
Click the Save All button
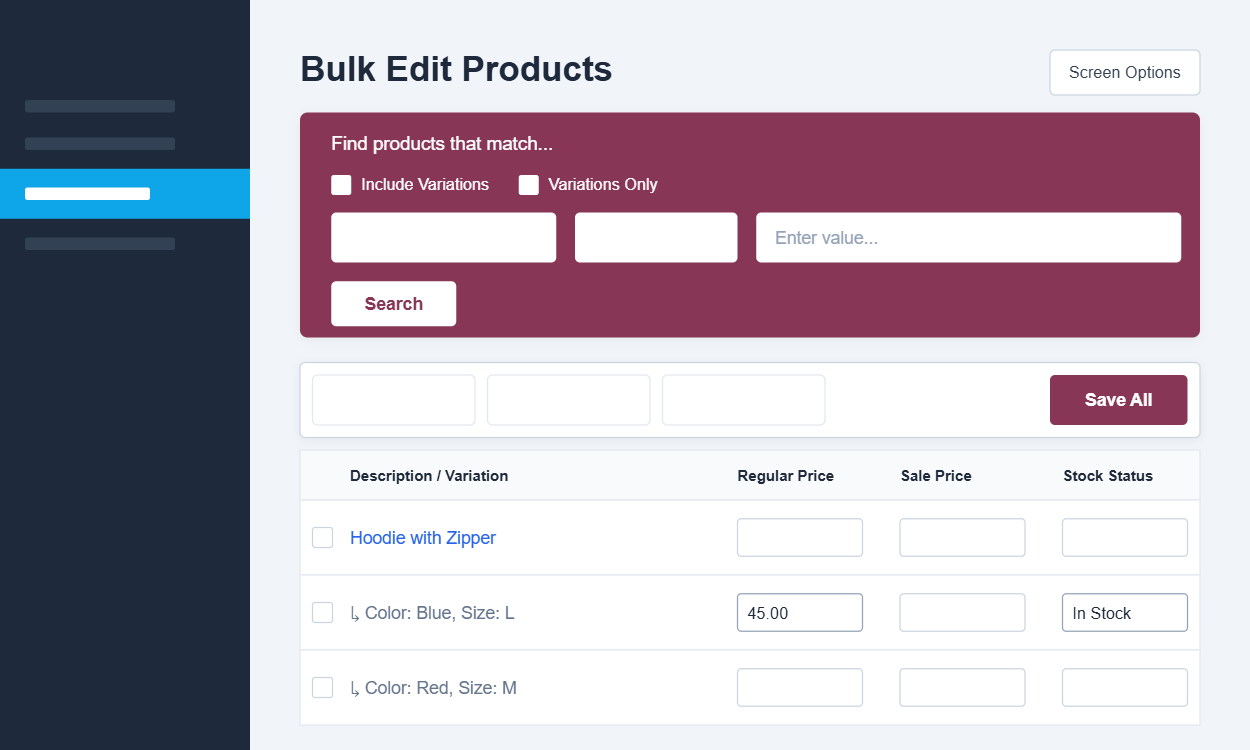[1118, 400]
